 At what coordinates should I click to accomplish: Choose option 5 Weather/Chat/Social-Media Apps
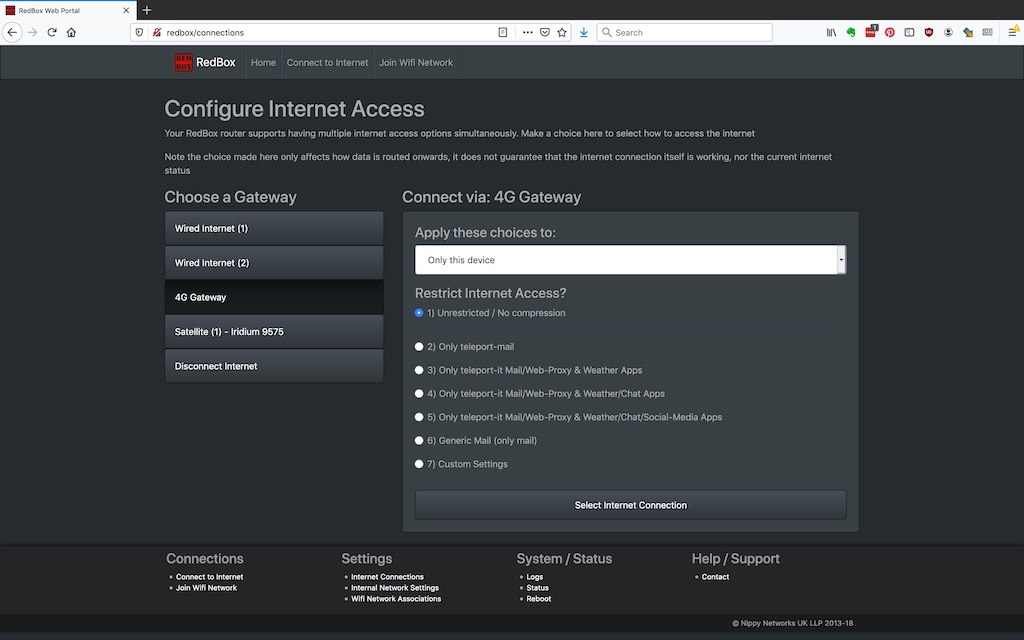[x=419, y=417]
